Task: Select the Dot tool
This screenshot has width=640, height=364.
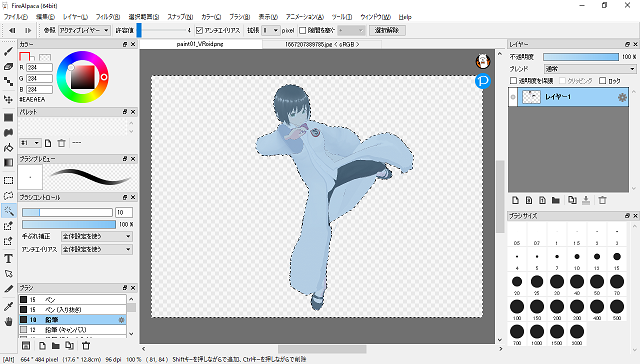Action: pyautogui.click(x=8, y=82)
